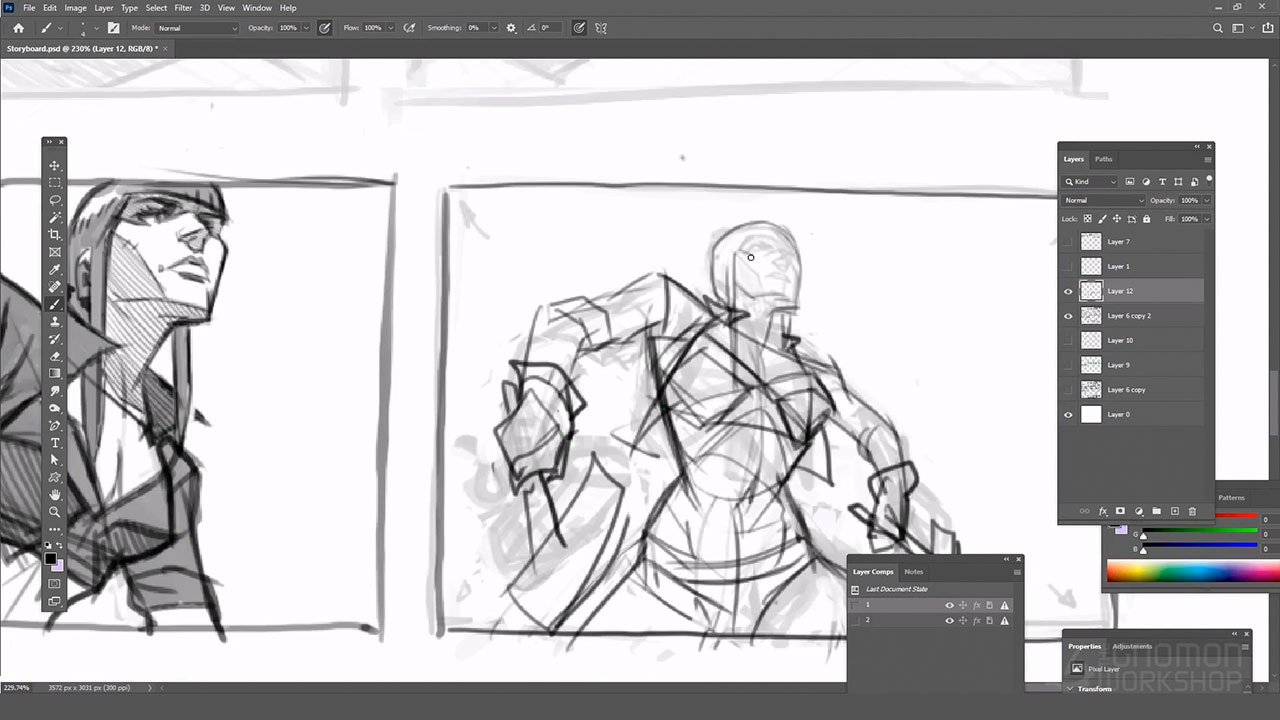1280x720 pixels.
Task: Open the Filter menu
Action: pyautogui.click(x=183, y=8)
